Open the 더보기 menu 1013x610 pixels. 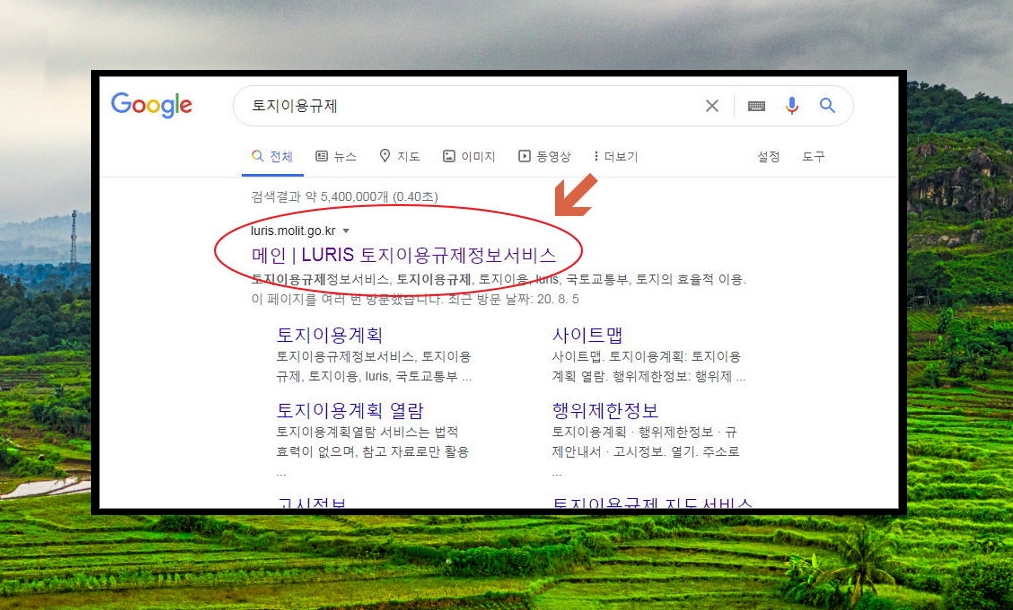616,156
